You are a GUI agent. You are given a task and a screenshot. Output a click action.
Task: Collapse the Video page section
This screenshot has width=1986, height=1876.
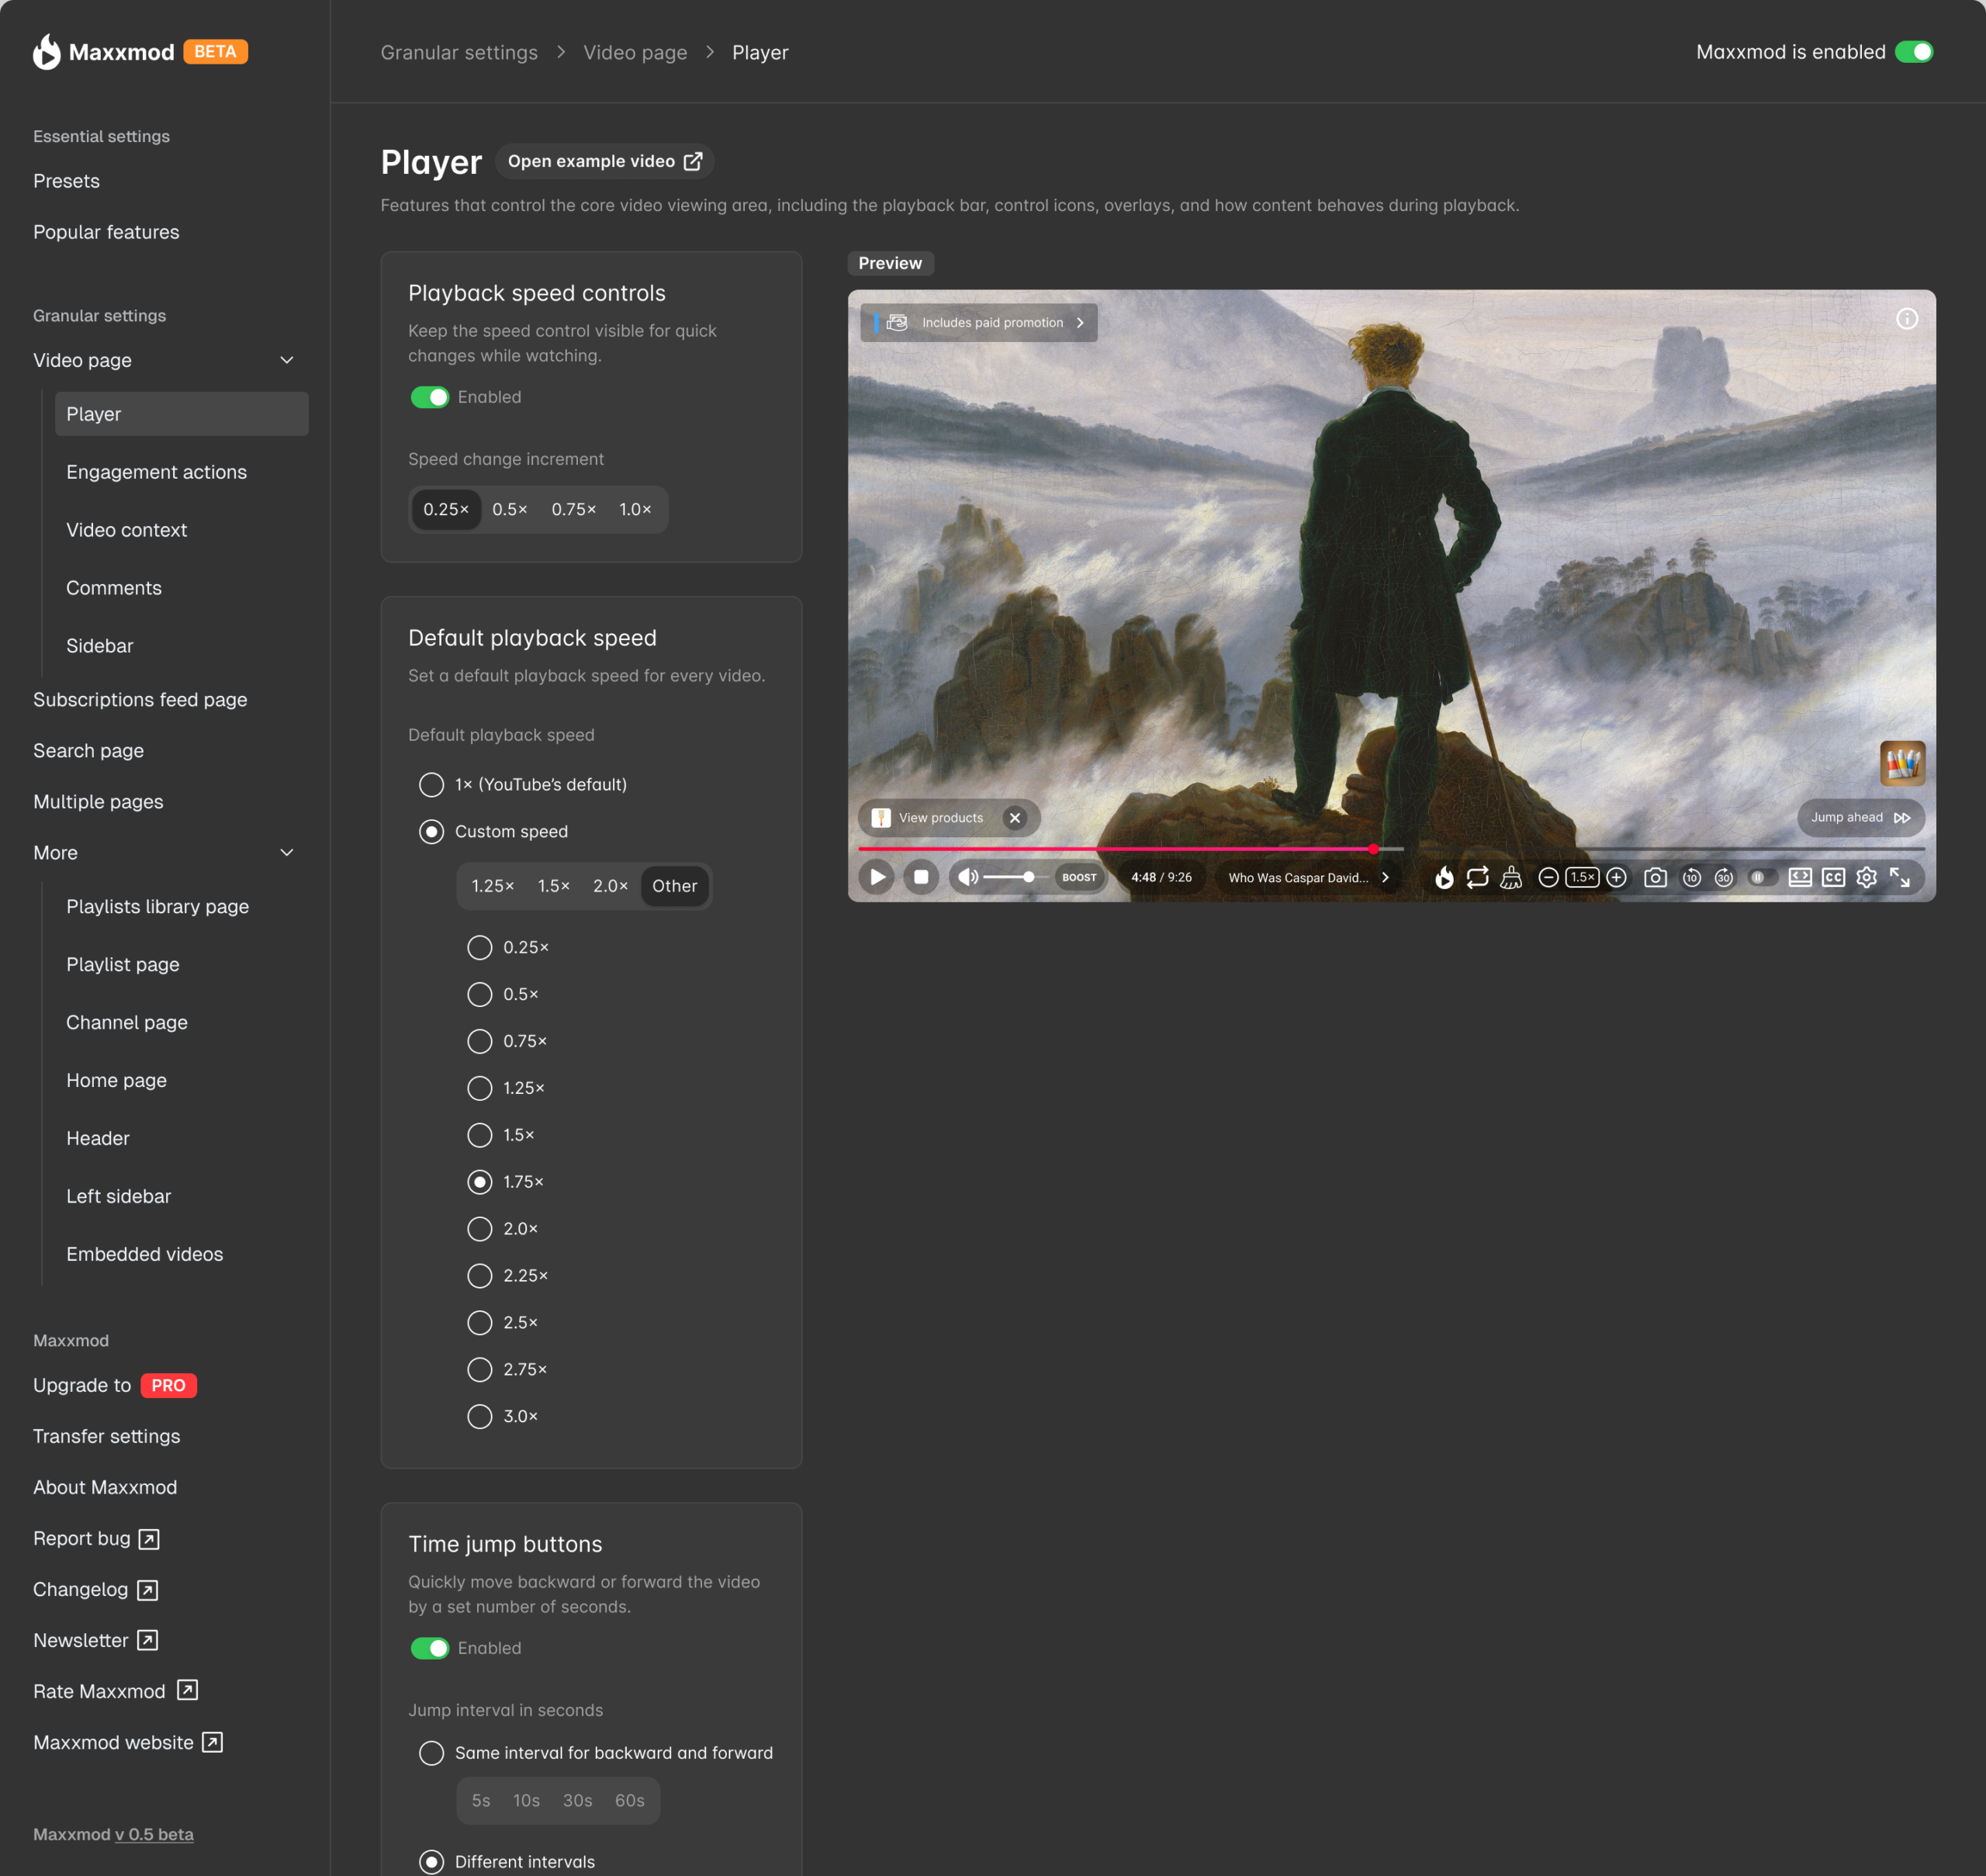click(287, 360)
